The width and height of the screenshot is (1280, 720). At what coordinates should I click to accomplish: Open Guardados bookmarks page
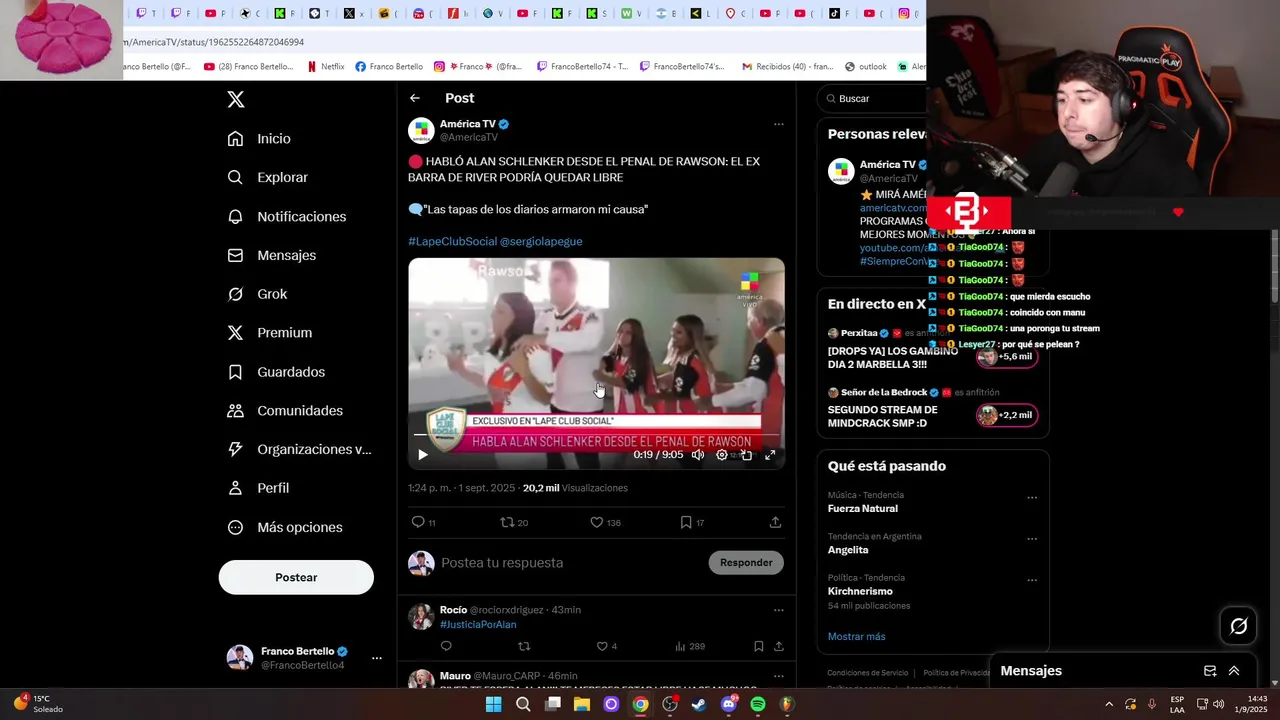[x=276, y=372]
